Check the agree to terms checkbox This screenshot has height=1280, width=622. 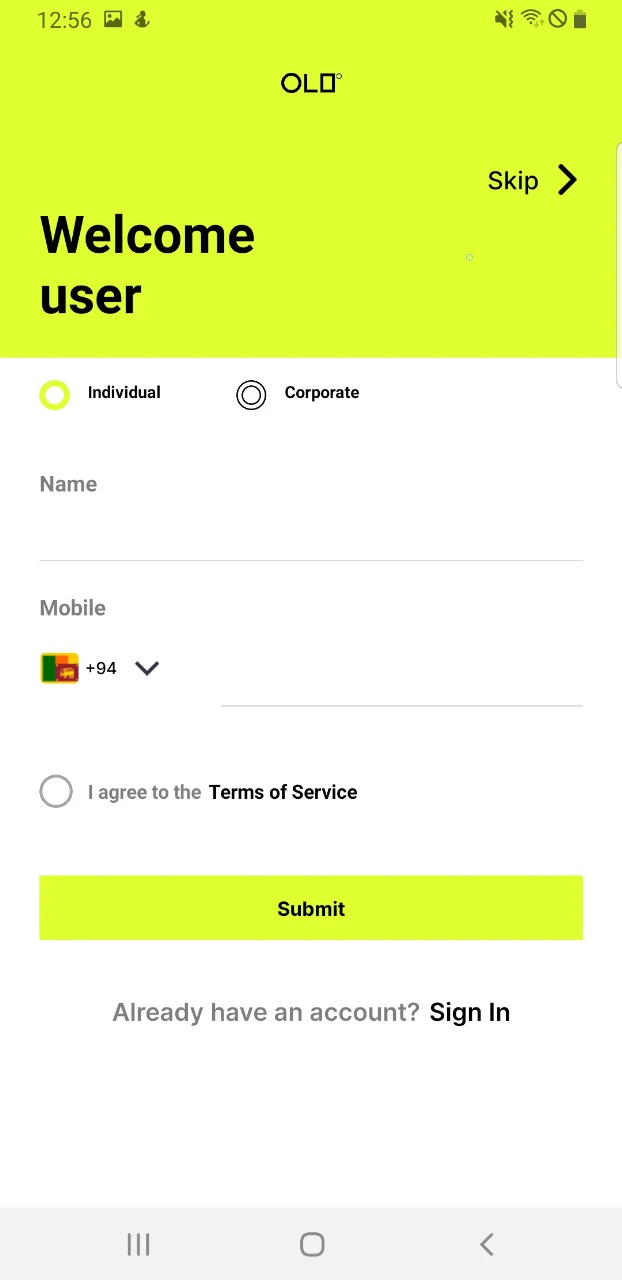[56, 791]
